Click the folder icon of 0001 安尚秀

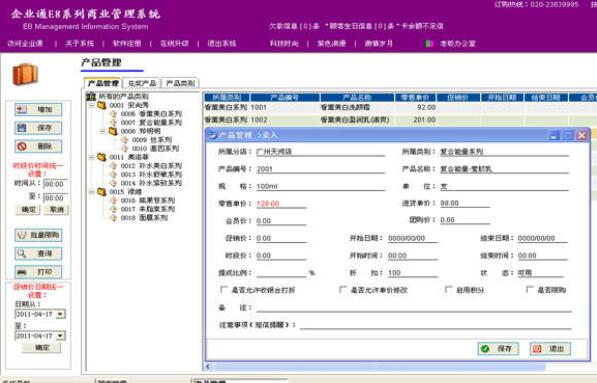click(102, 105)
